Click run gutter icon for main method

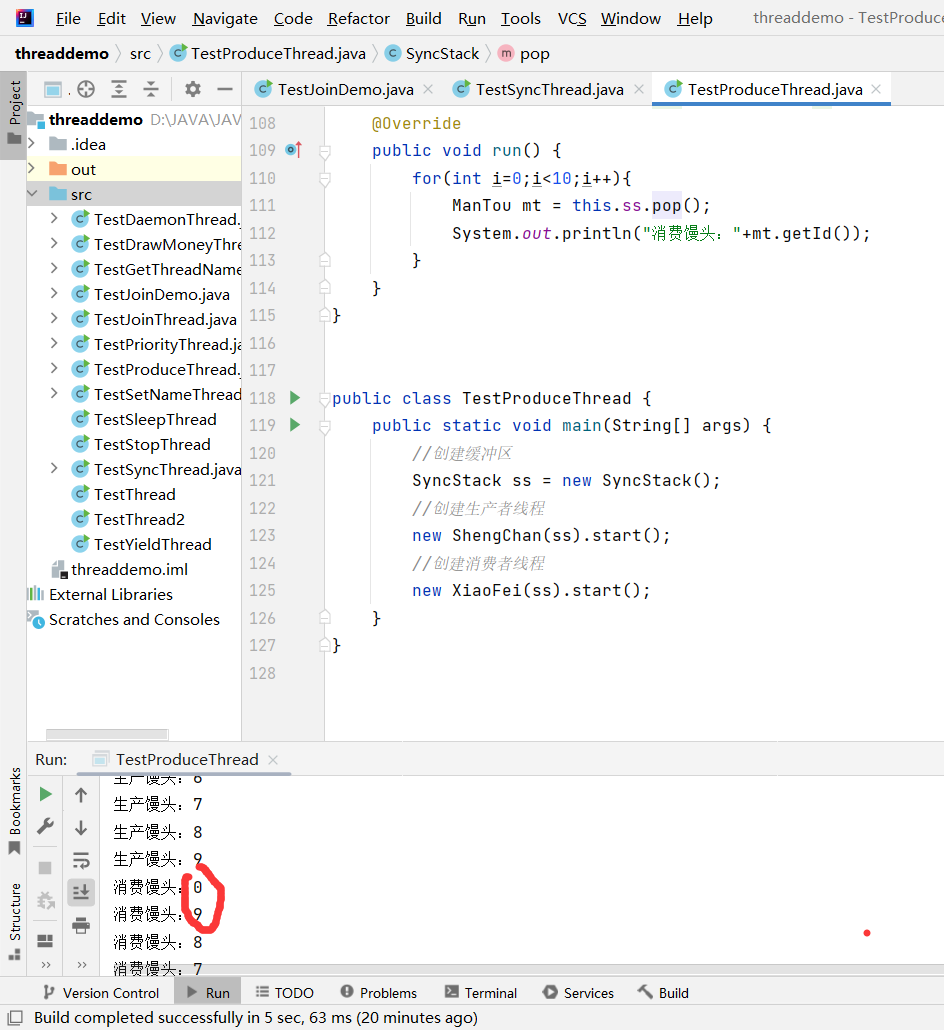click(295, 425)
